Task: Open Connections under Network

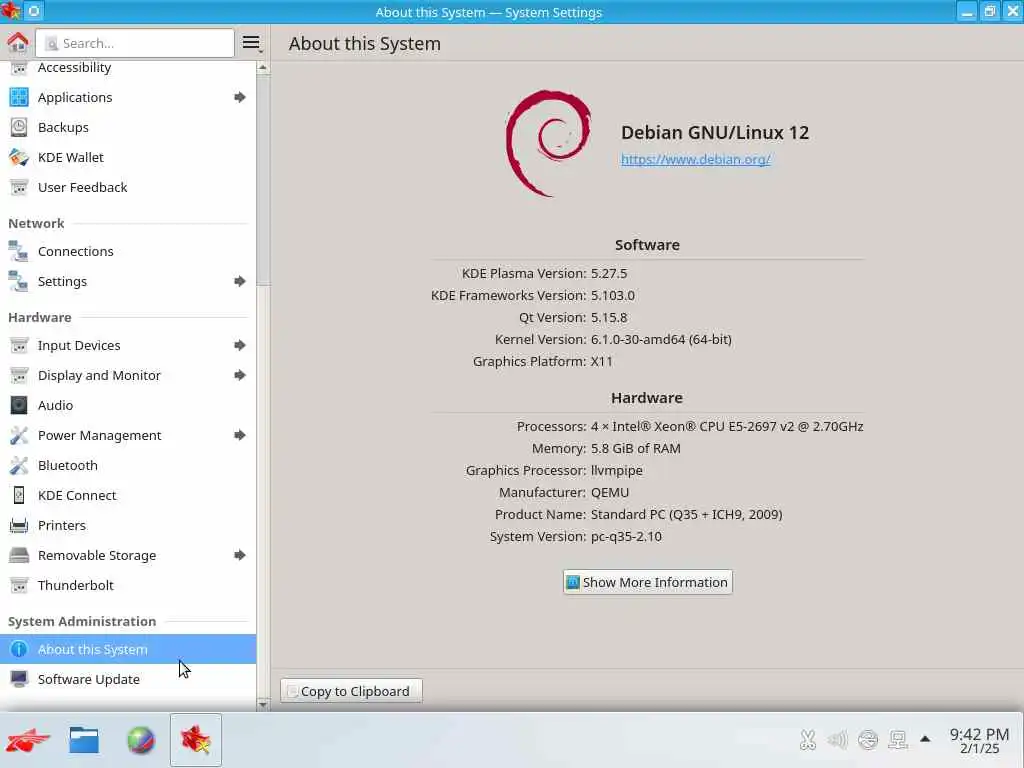Action: pyautogui.click(x=128, y=251)
